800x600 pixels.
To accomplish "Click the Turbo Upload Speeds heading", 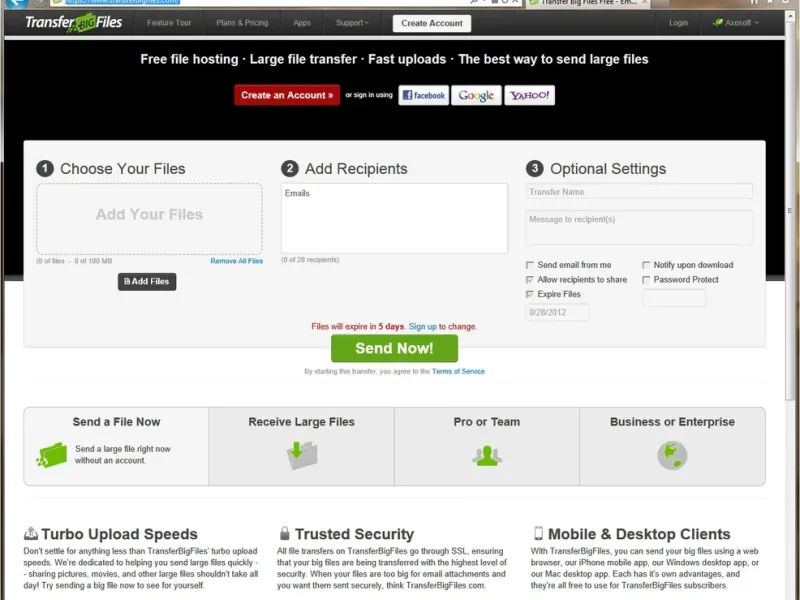I will (x=119, y=534).
